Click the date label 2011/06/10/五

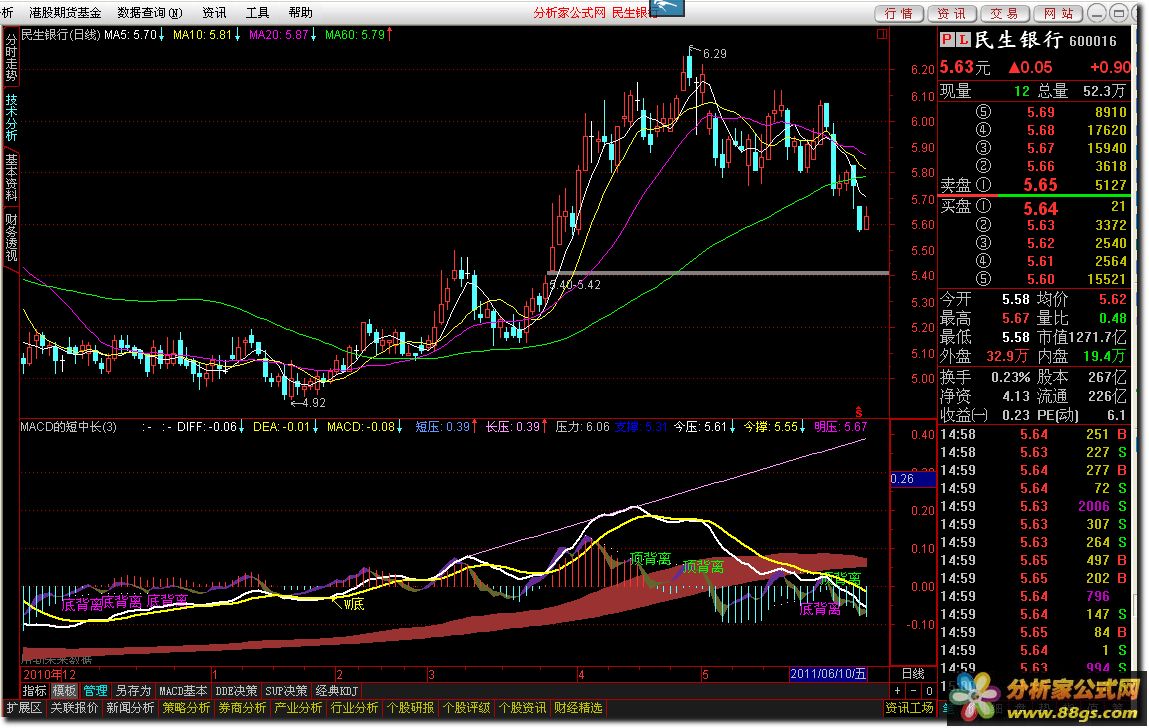(x=828, y=674)
